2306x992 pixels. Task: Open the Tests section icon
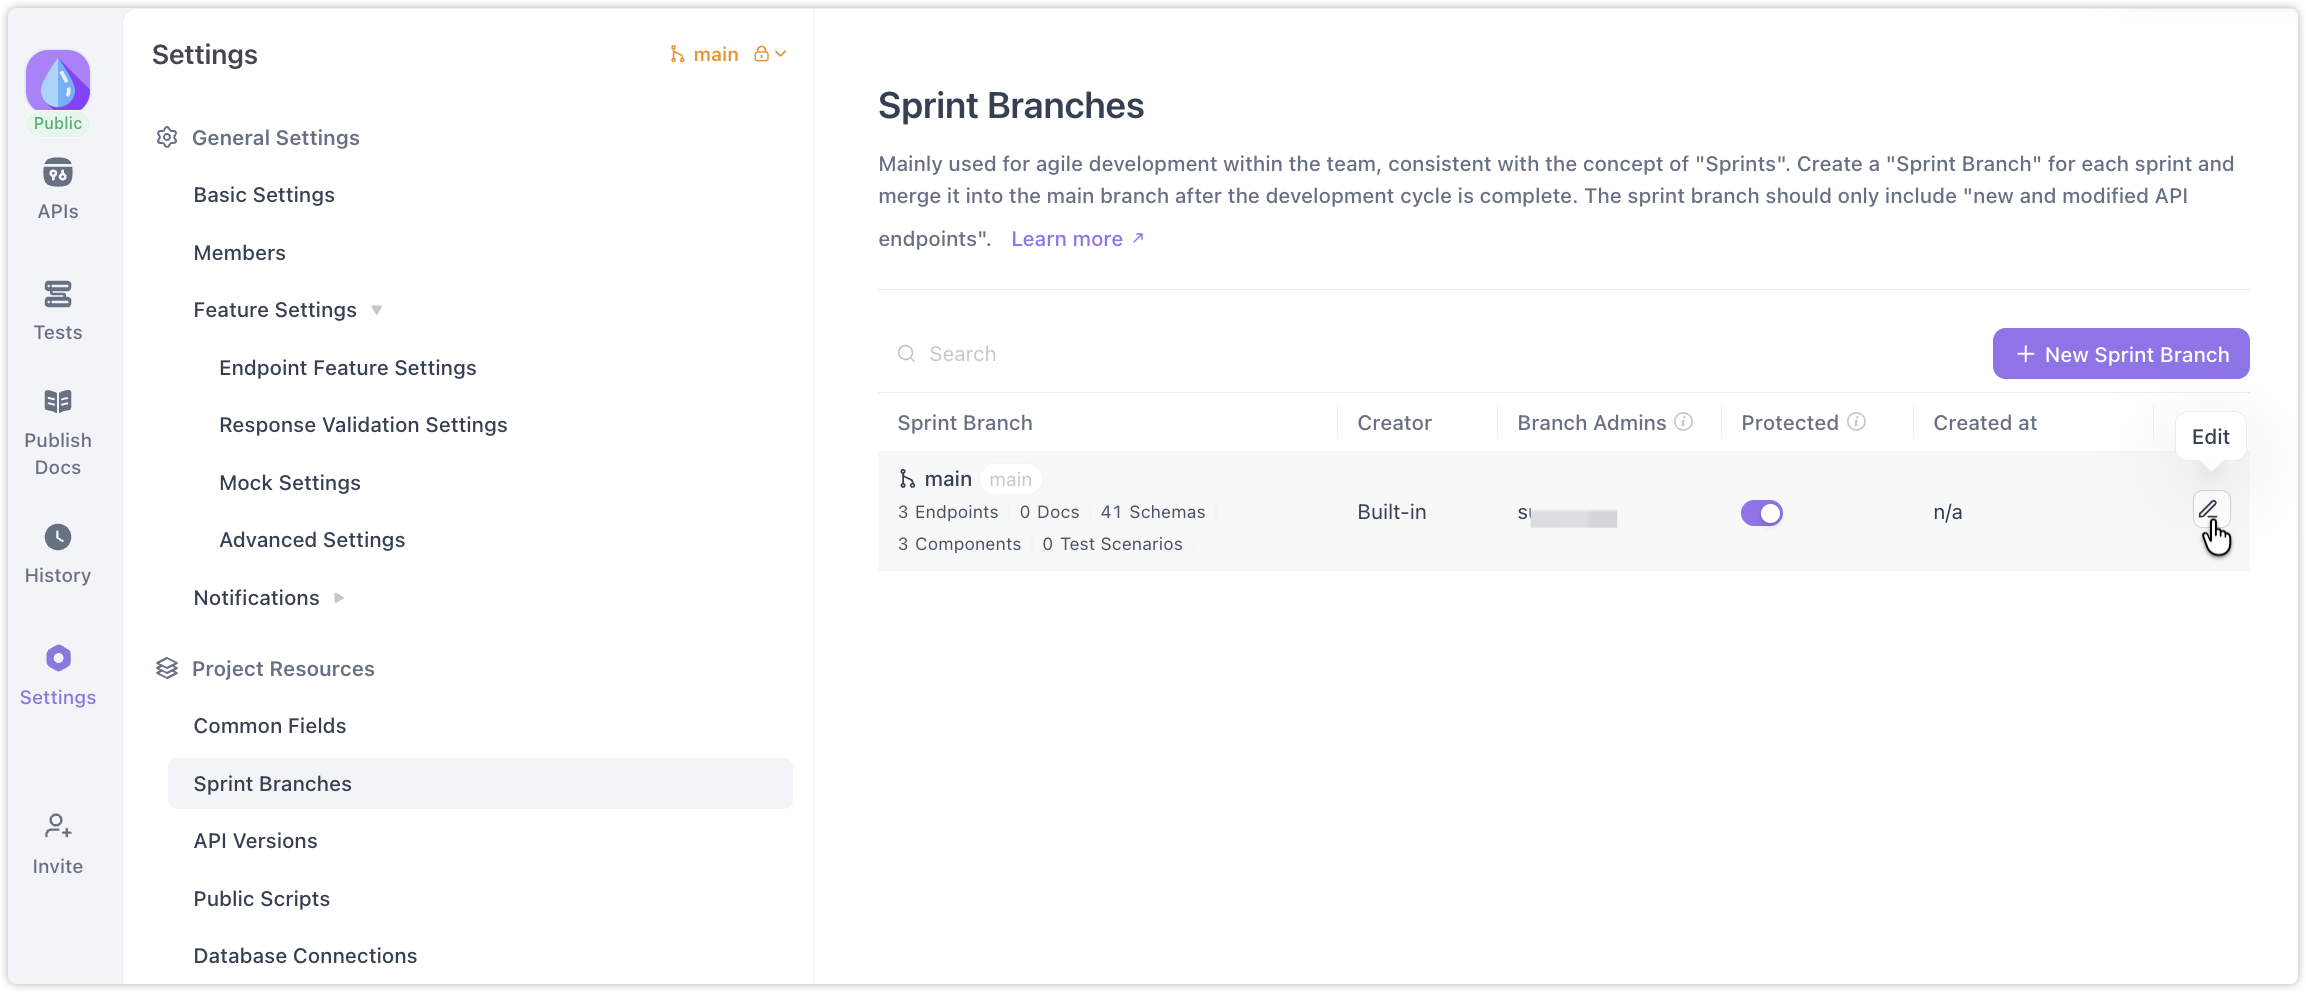pos(58,295)
